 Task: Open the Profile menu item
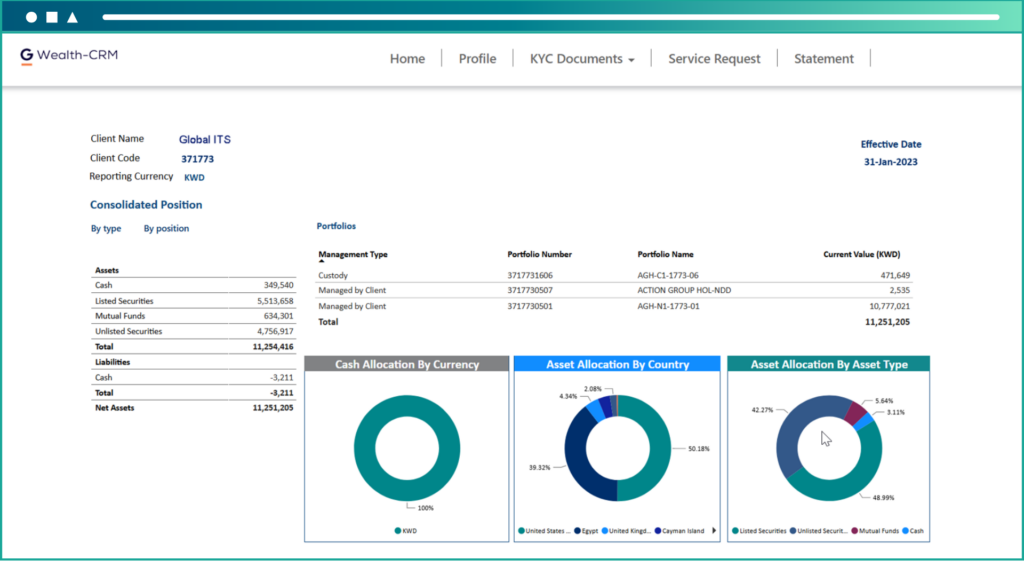tap(477, 59)
